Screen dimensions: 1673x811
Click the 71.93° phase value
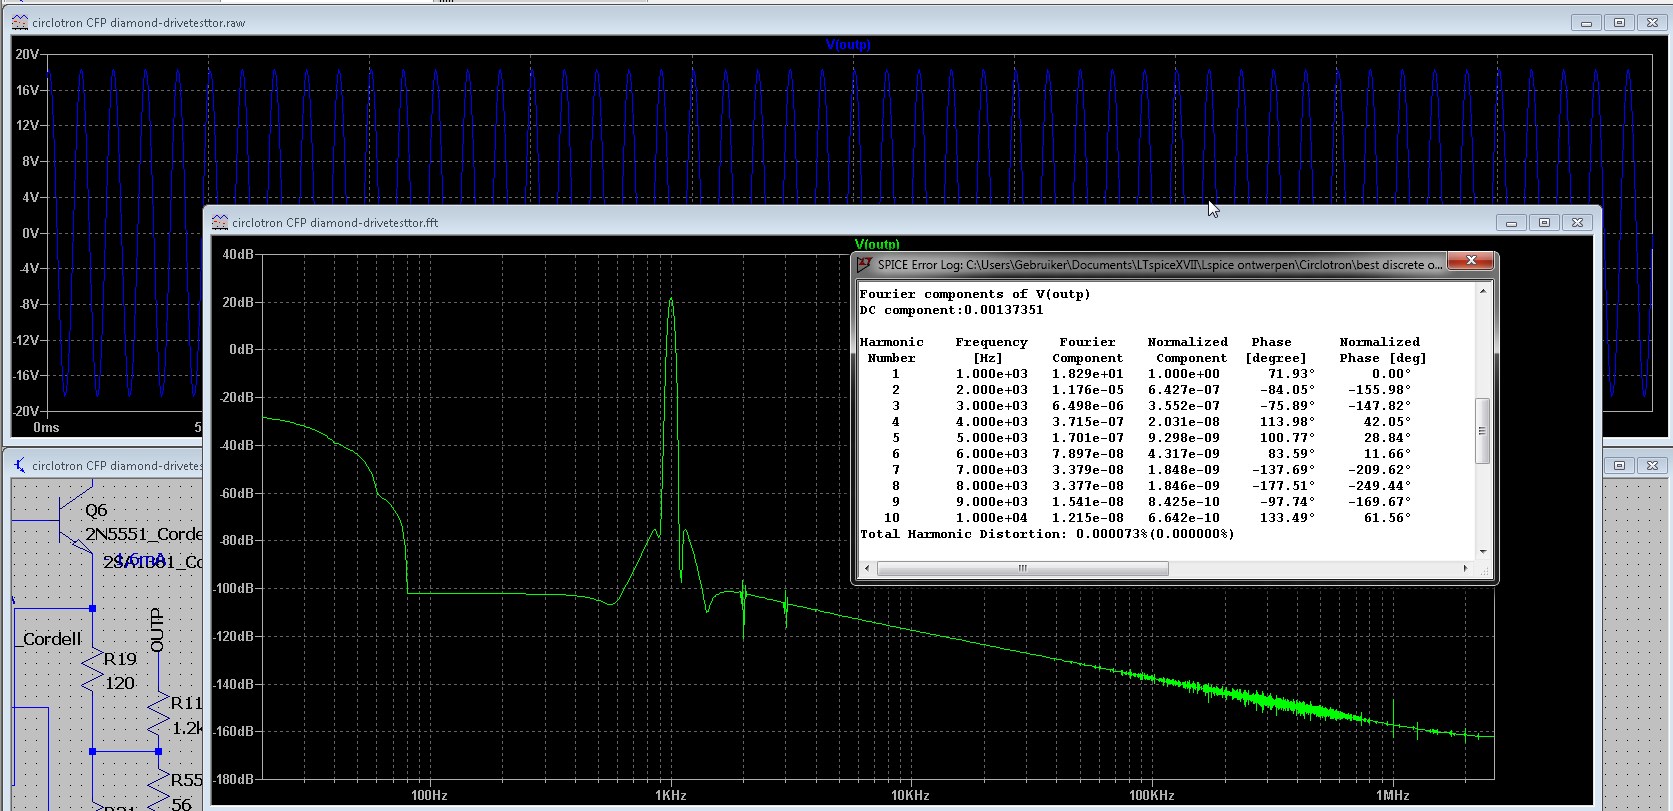point(1289,374)
